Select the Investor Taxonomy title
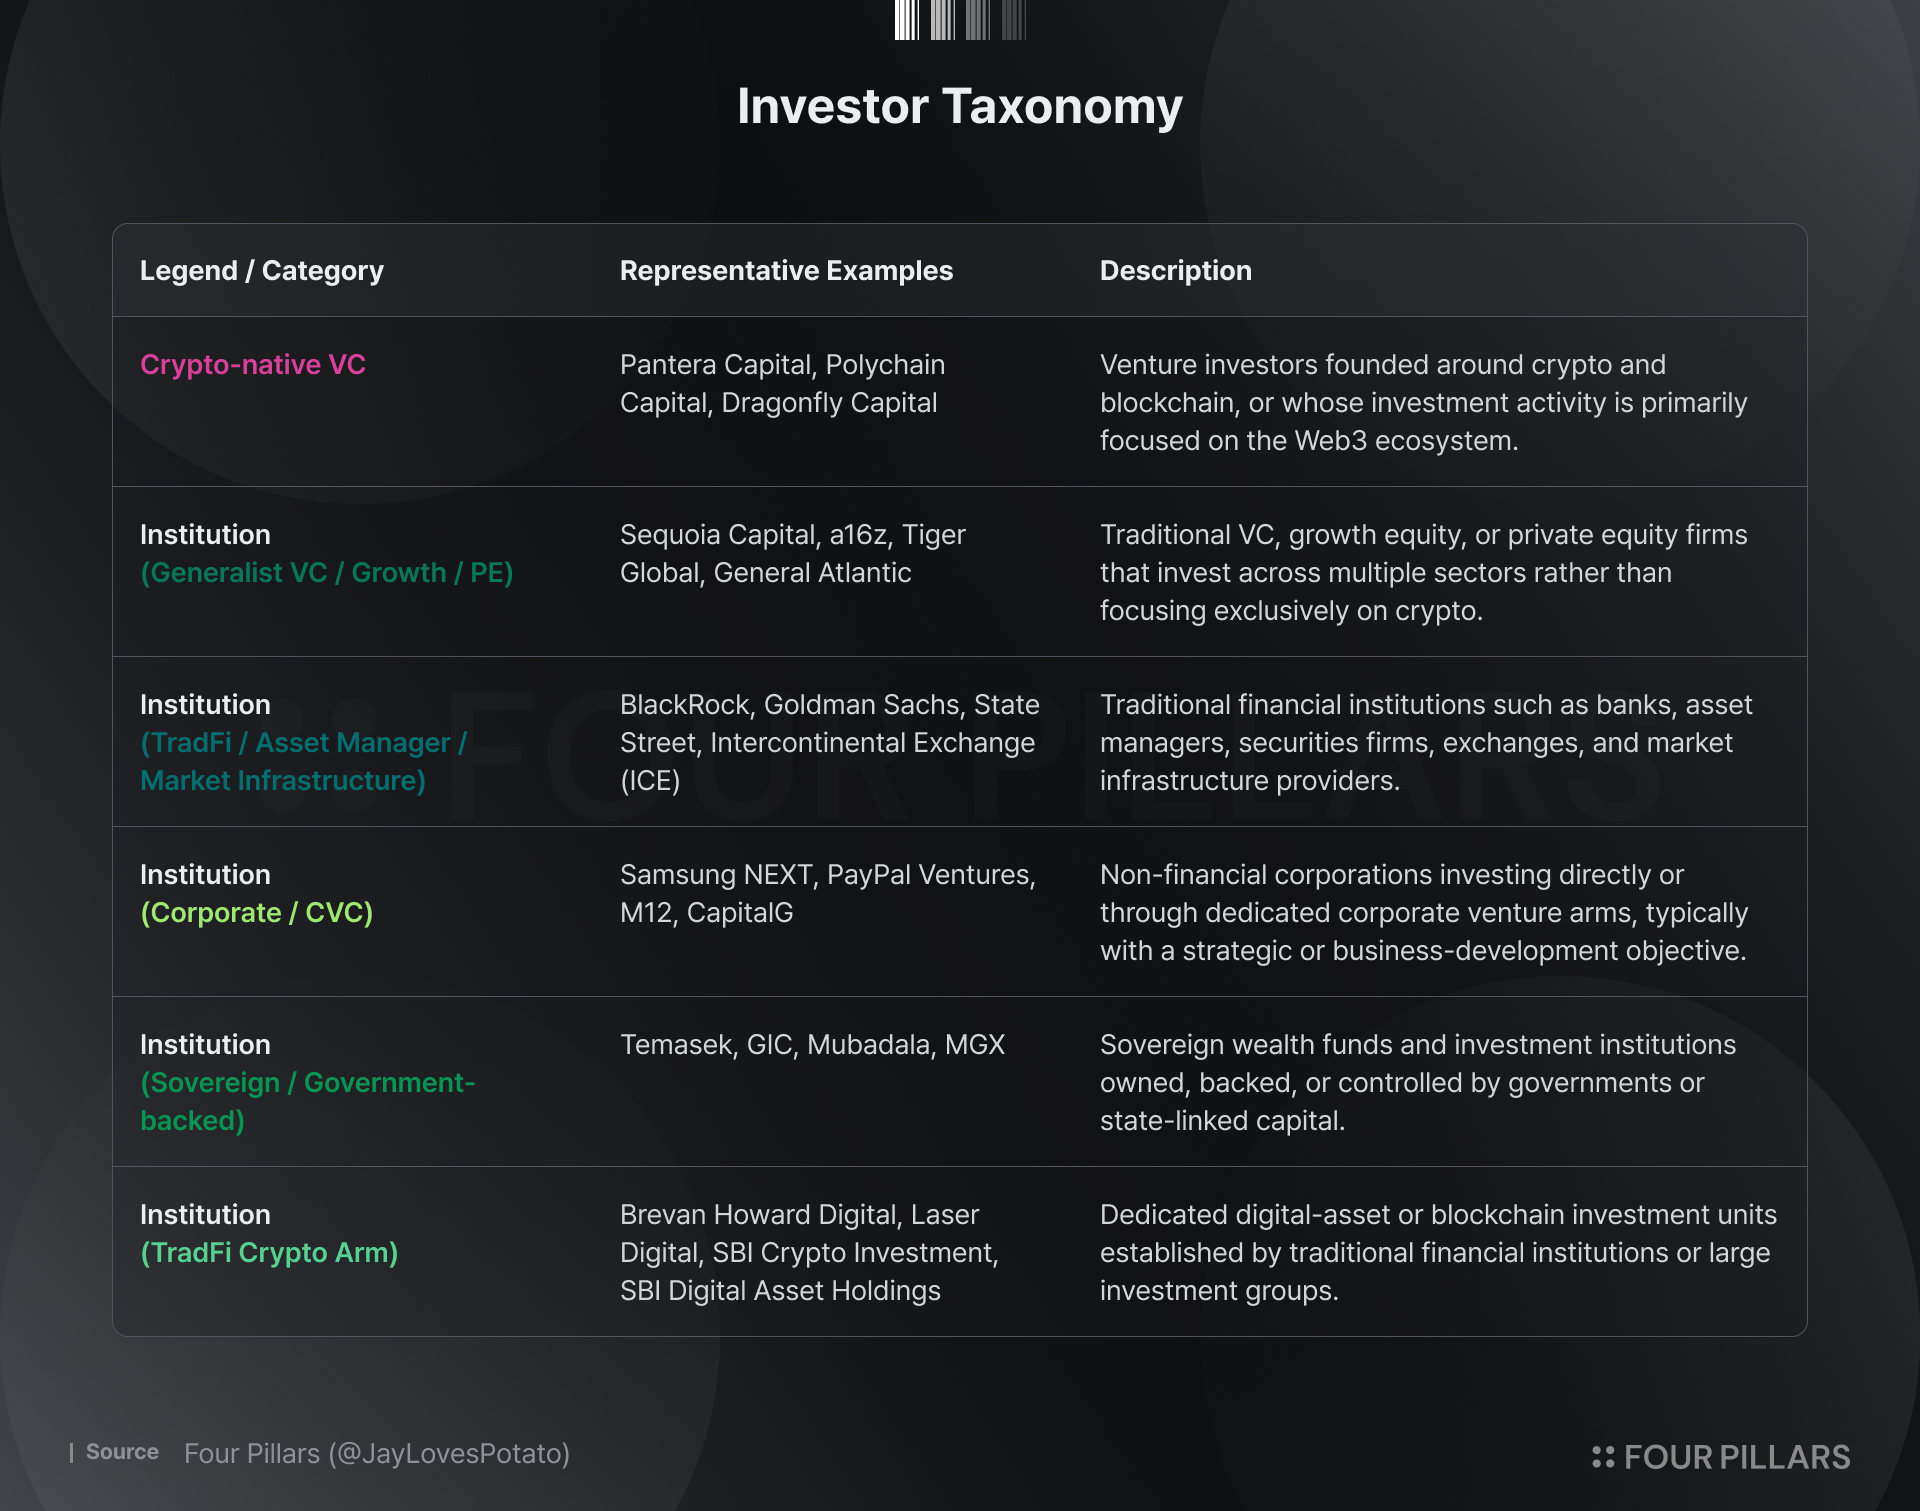The image size is (1920, 1511). 960,106
